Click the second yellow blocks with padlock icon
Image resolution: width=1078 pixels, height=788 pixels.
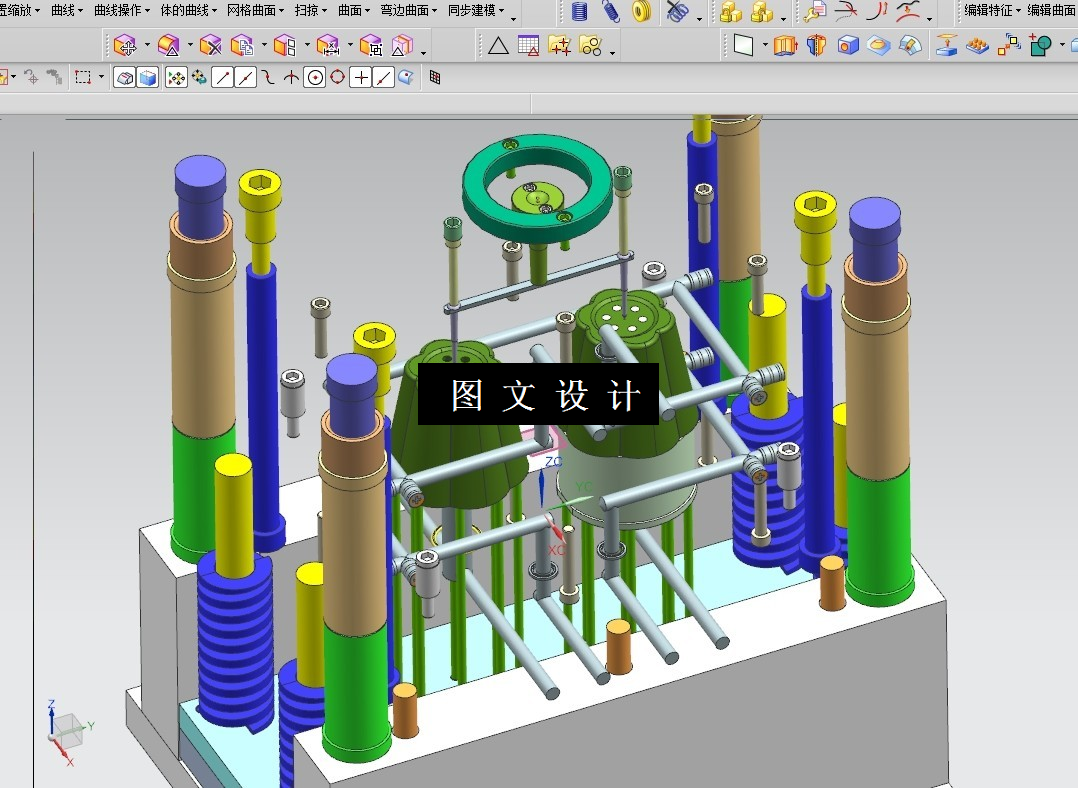tap(762, 11)
